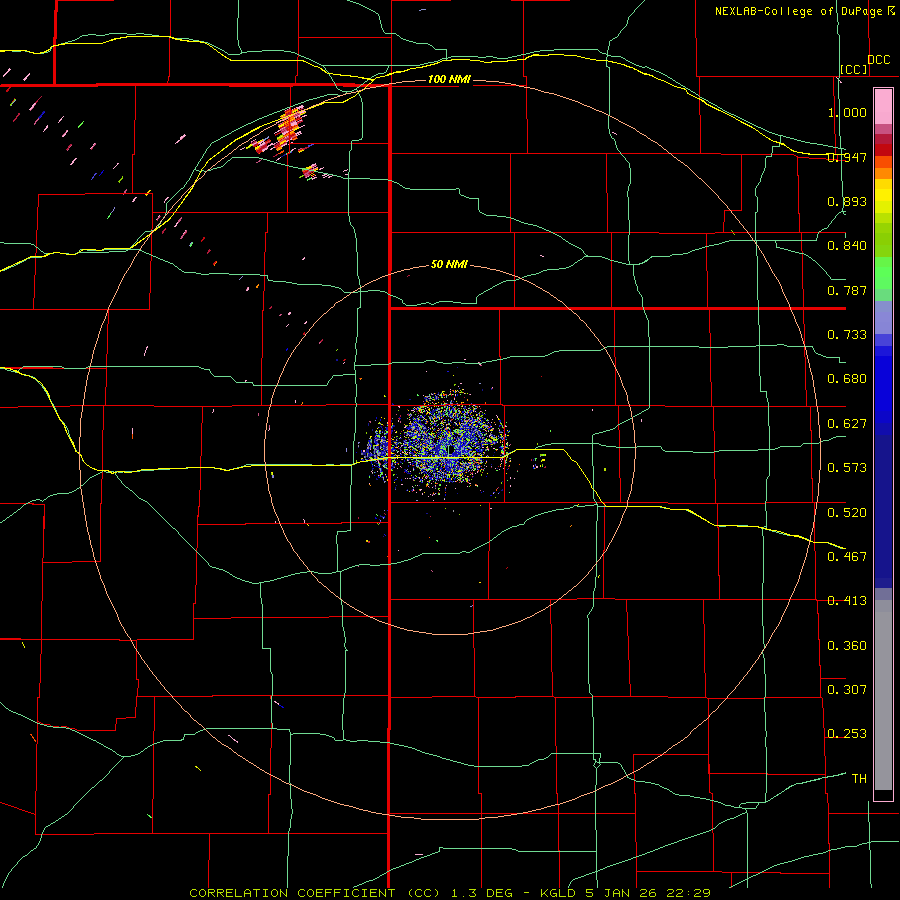Click the 0.733 scale value
The width and height of the screenshot is (900, 900).
(847, 335)
